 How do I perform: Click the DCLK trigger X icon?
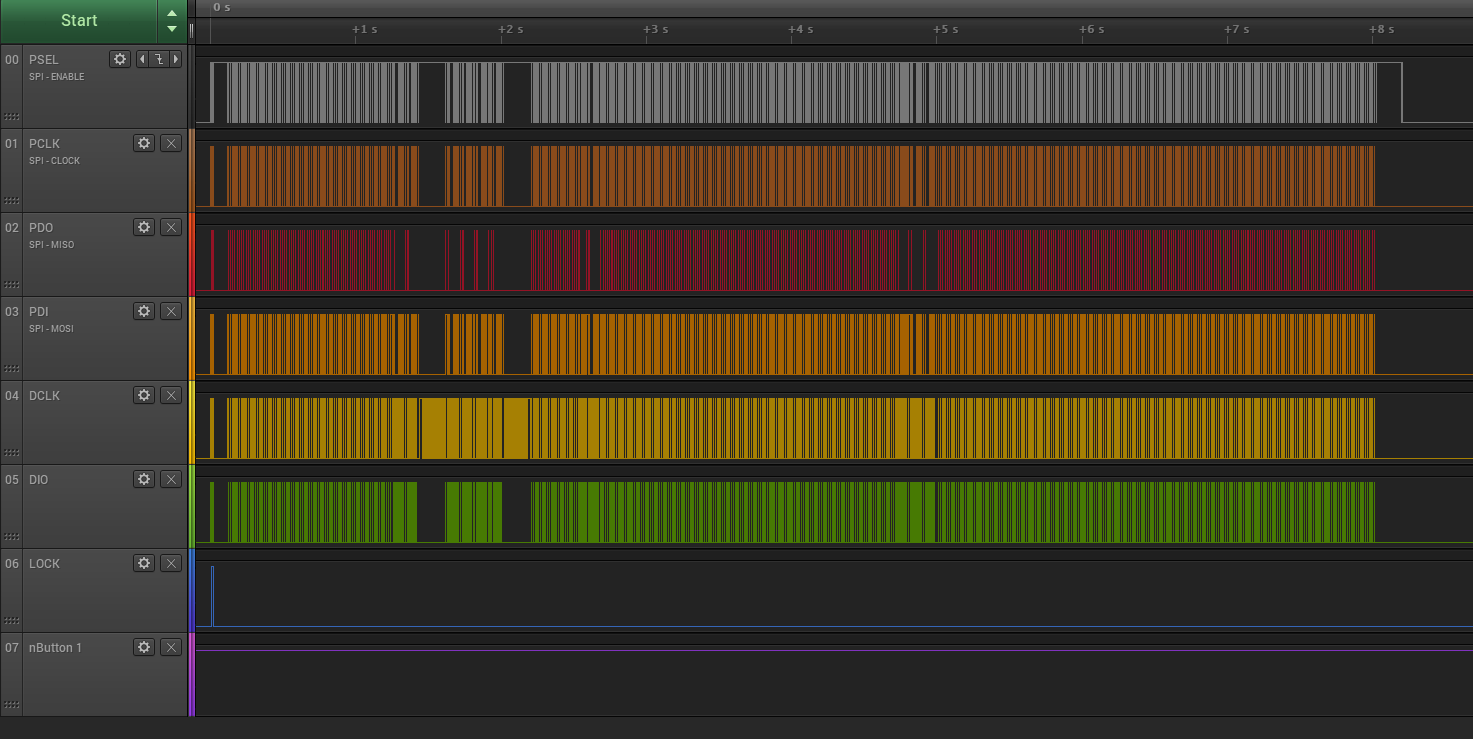[x=171, y=395]
